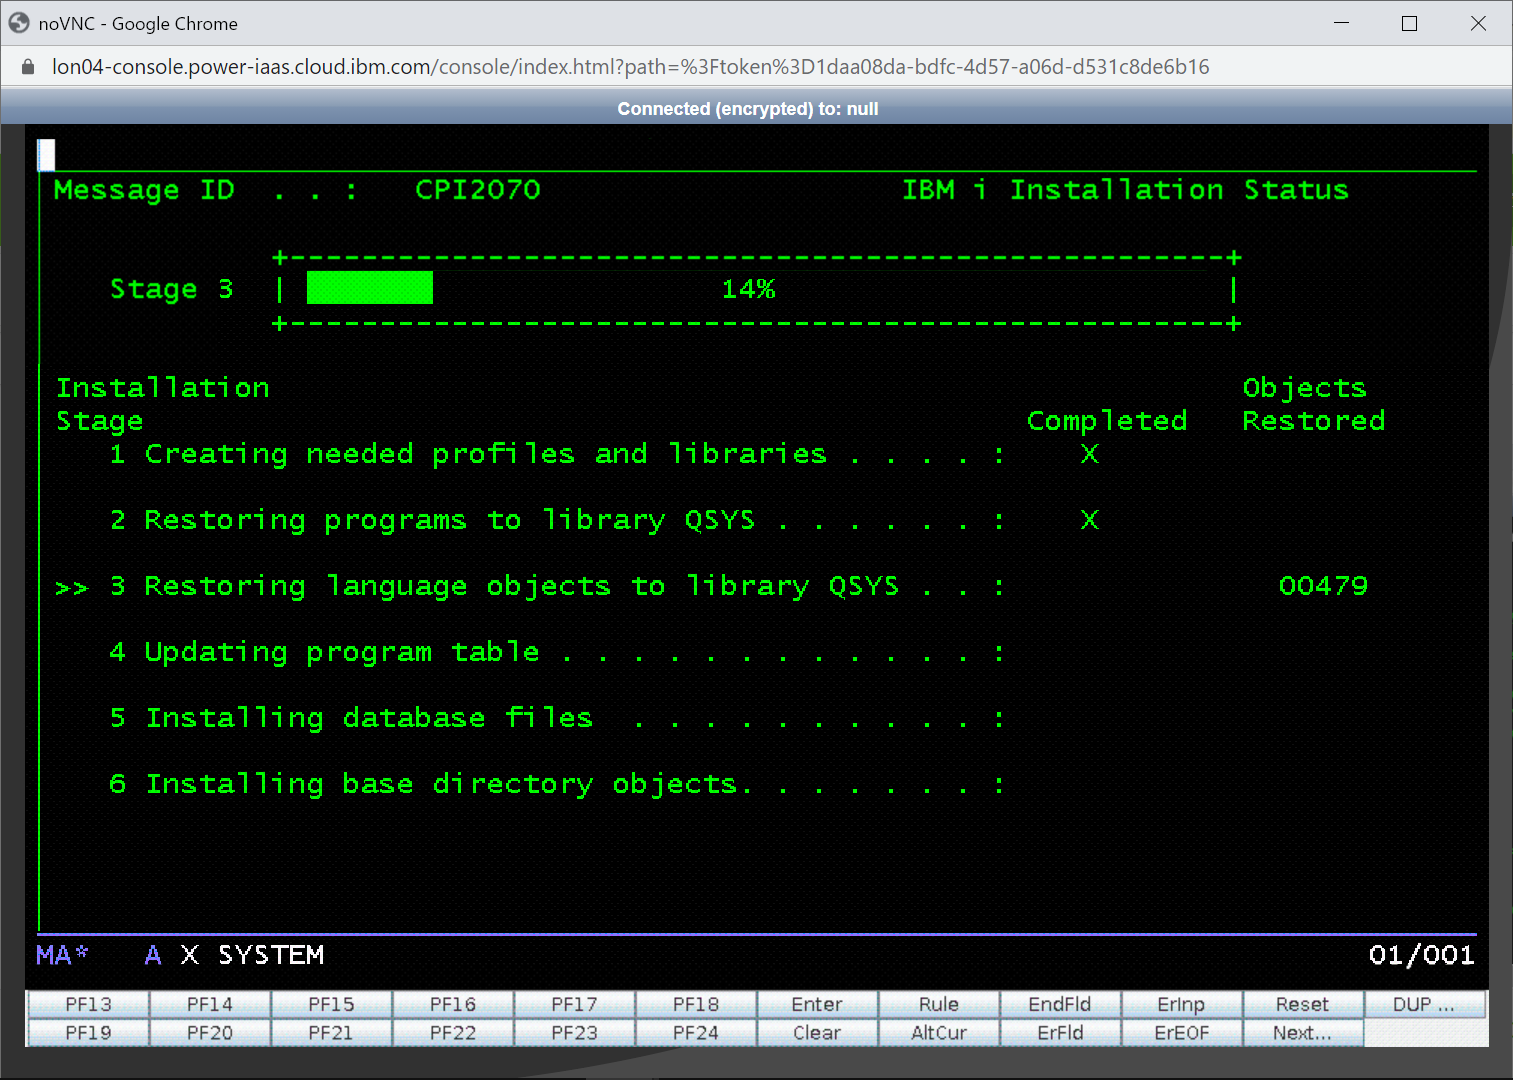Click the 'SYSTEM' status line text
This screenshot has height=1080, width=1513.
click(271, 955)
